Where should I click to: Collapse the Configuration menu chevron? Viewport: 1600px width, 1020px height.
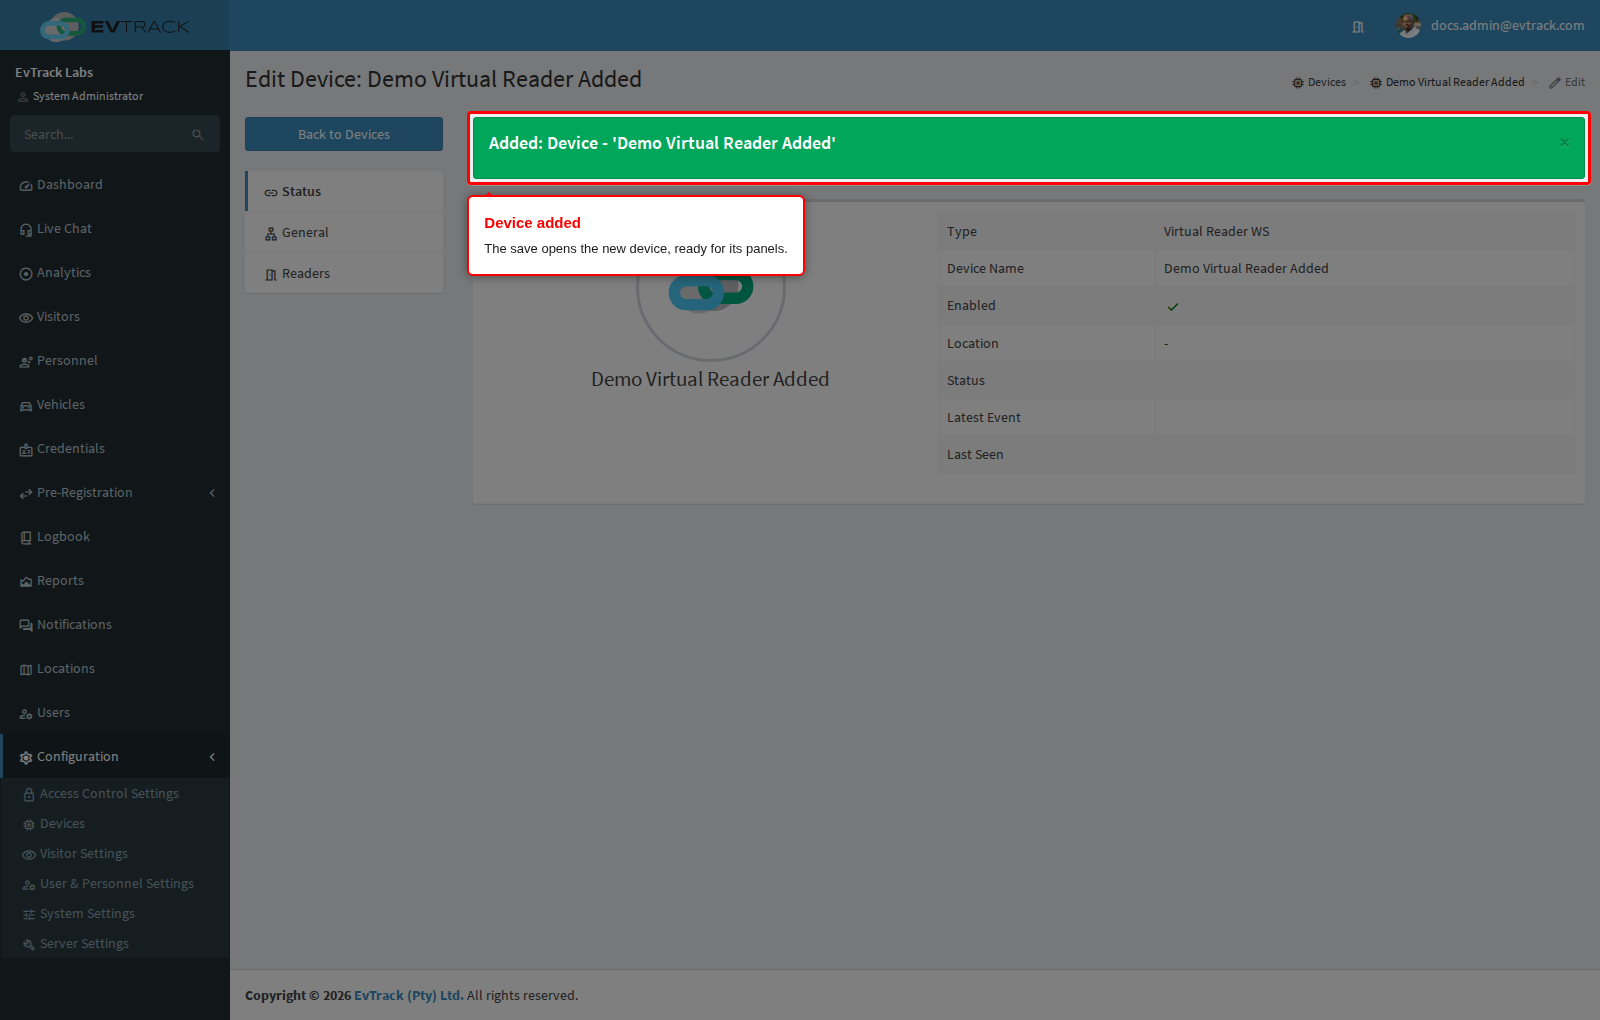click(212, 757)
